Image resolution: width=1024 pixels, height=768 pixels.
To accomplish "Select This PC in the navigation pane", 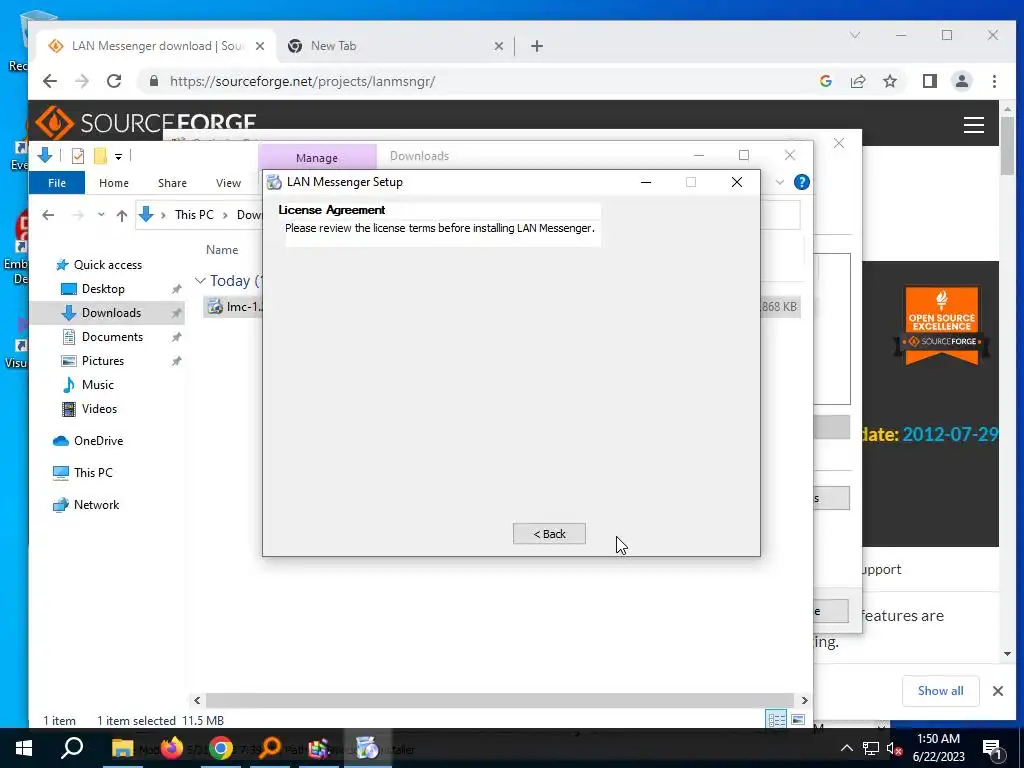I will [93, 473].
